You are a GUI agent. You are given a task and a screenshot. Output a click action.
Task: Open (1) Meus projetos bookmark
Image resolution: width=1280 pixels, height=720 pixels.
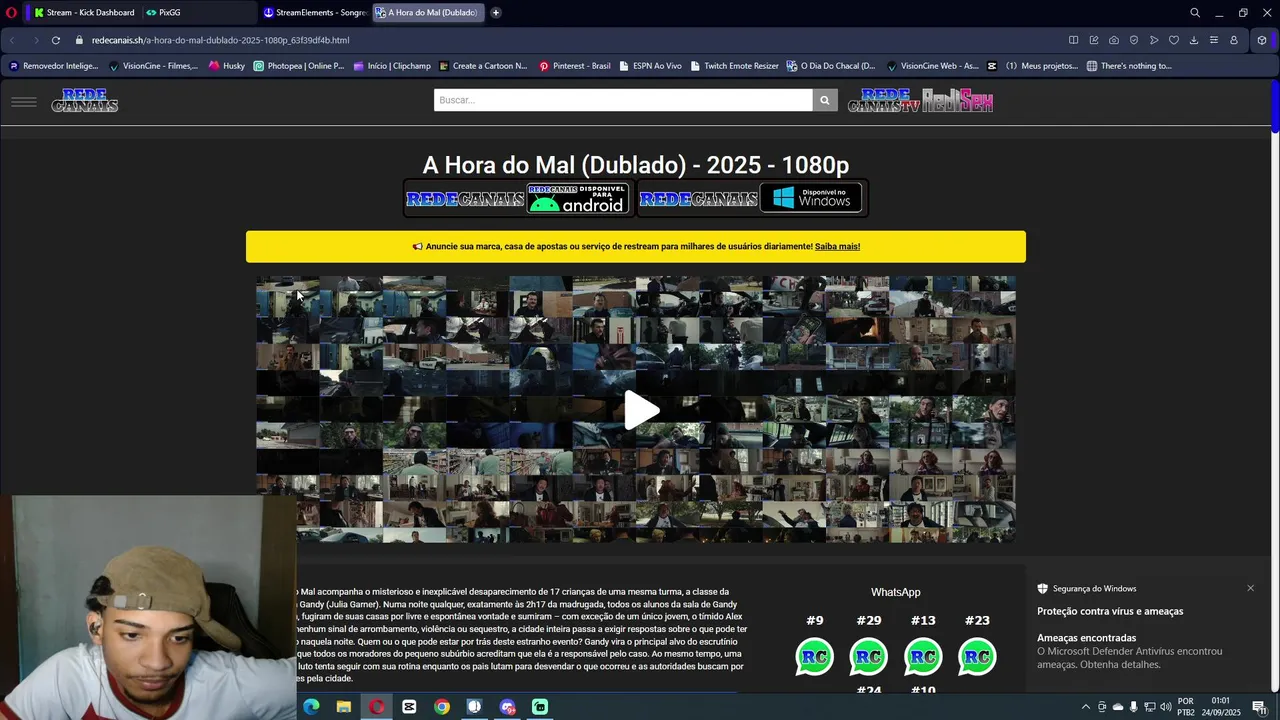click(x=1033, y=66)
